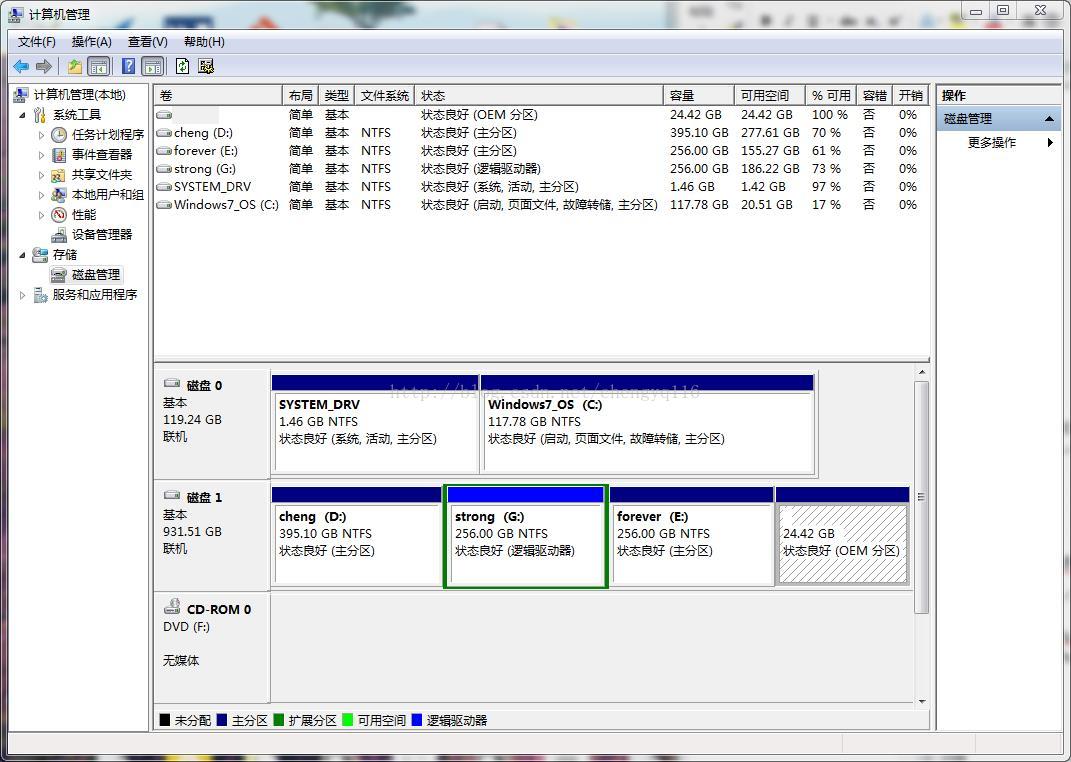
Task: Expand the 共享文件夹 tree node
Action: pos(42,175)
